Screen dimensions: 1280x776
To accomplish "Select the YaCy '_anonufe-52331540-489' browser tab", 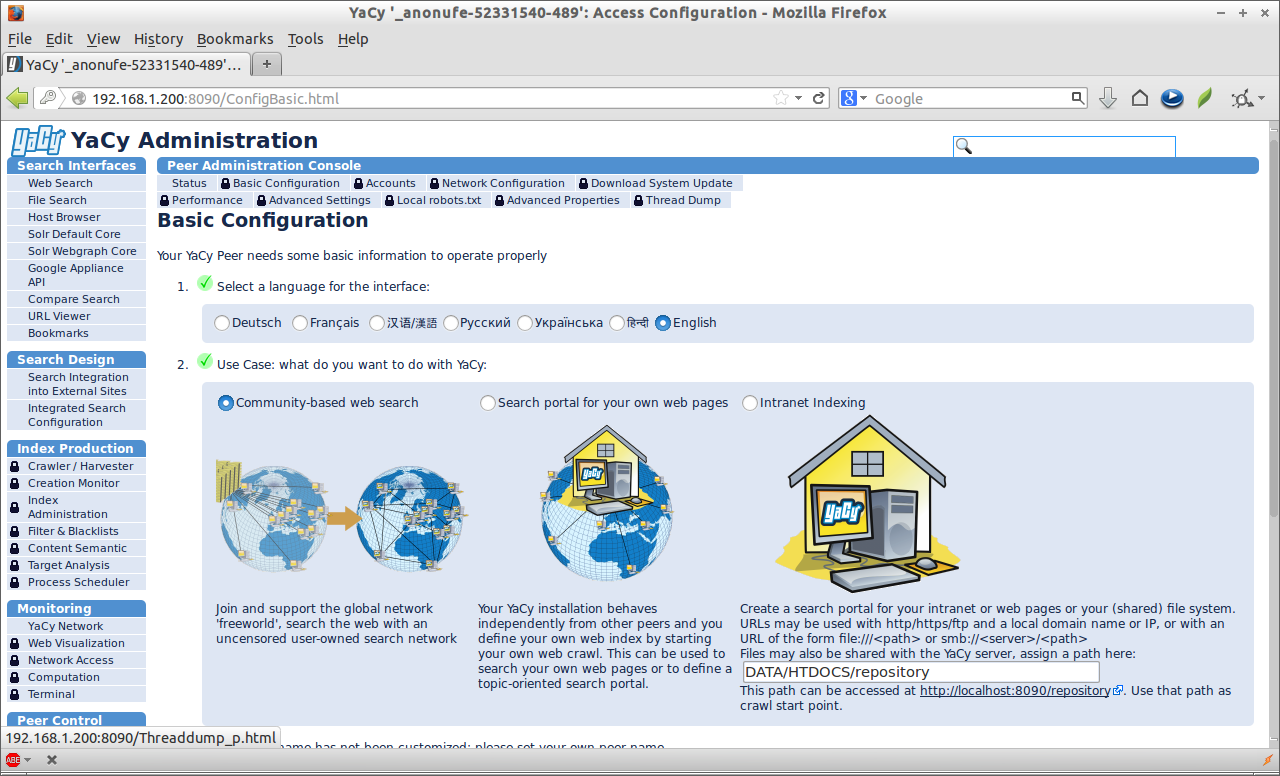I will (126, 65).
